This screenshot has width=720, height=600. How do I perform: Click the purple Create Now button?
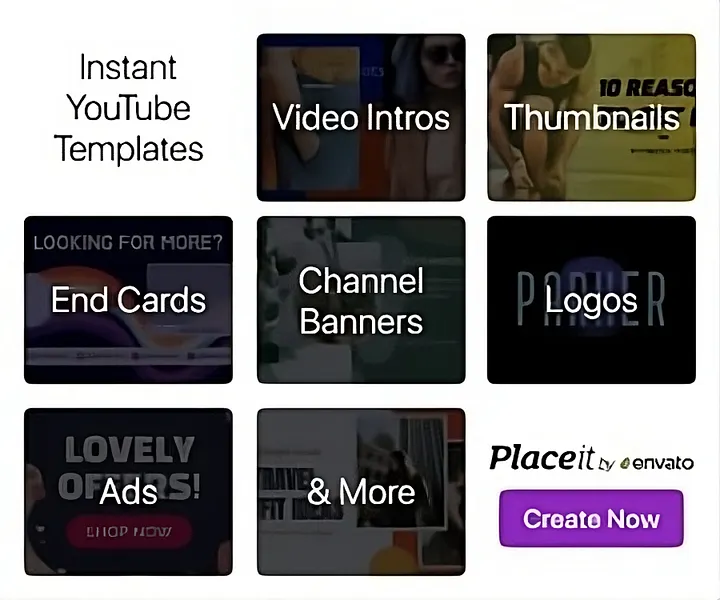(591, 518)
